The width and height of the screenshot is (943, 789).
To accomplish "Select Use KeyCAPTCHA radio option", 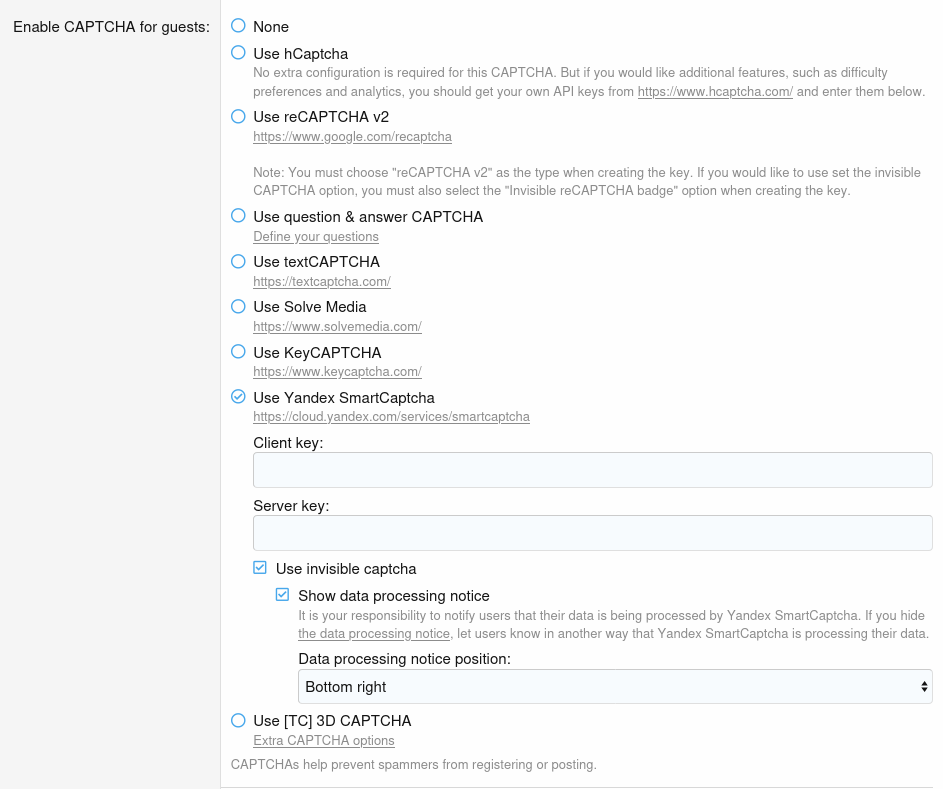I will (238, 352).
